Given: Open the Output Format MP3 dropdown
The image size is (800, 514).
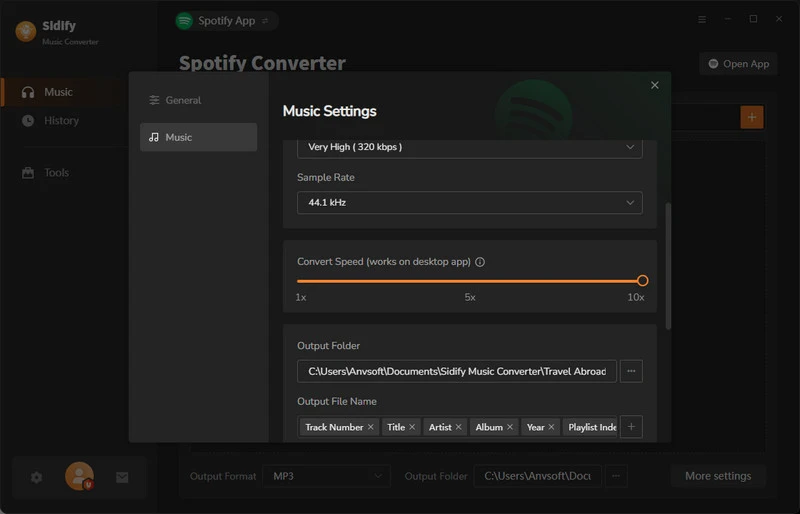Looking at the screenshot, I should [x=327, y=476].
